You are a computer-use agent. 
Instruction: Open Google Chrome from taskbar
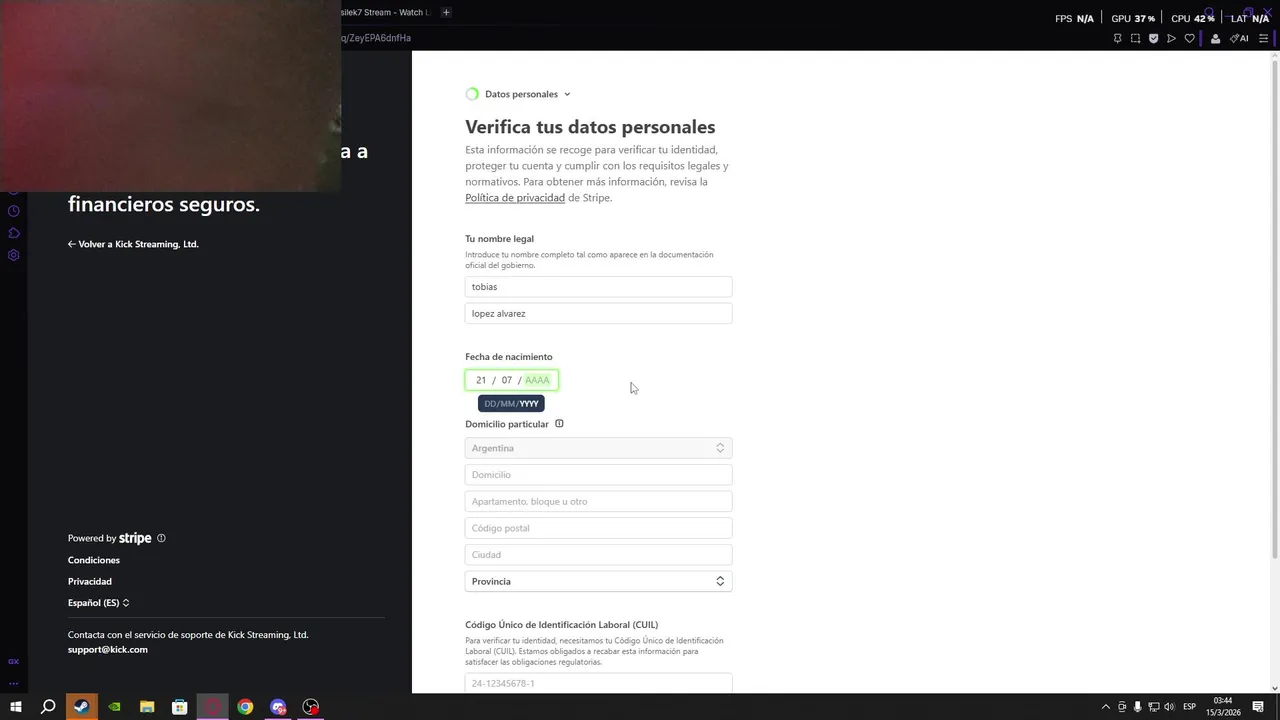[x=245, y=707]
